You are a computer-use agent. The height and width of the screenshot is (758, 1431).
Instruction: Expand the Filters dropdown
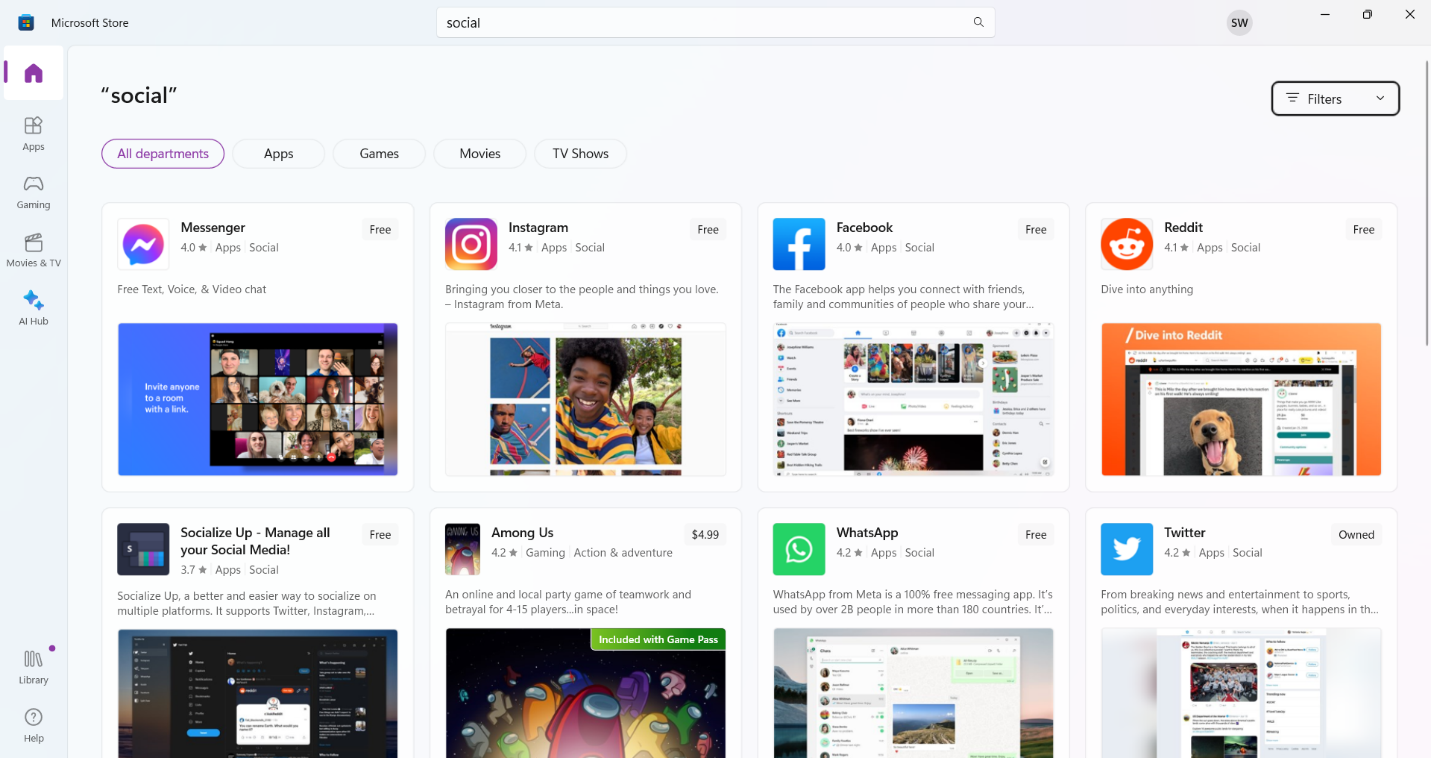[x=1335, y=98]
